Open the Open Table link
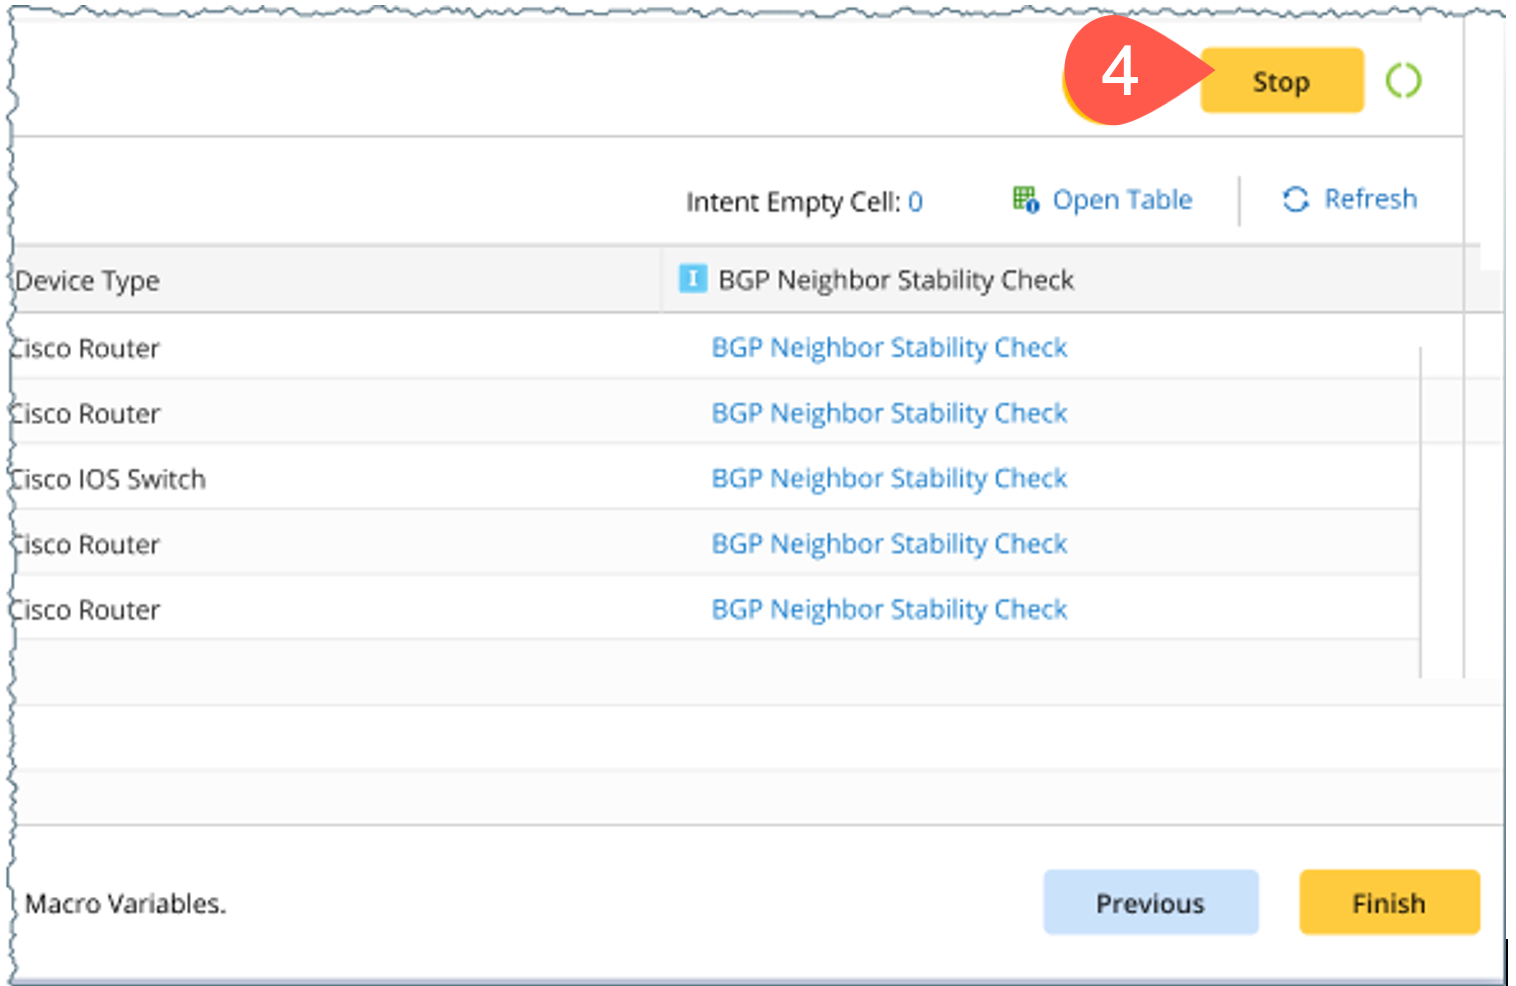 click(x=1122, y=200)
